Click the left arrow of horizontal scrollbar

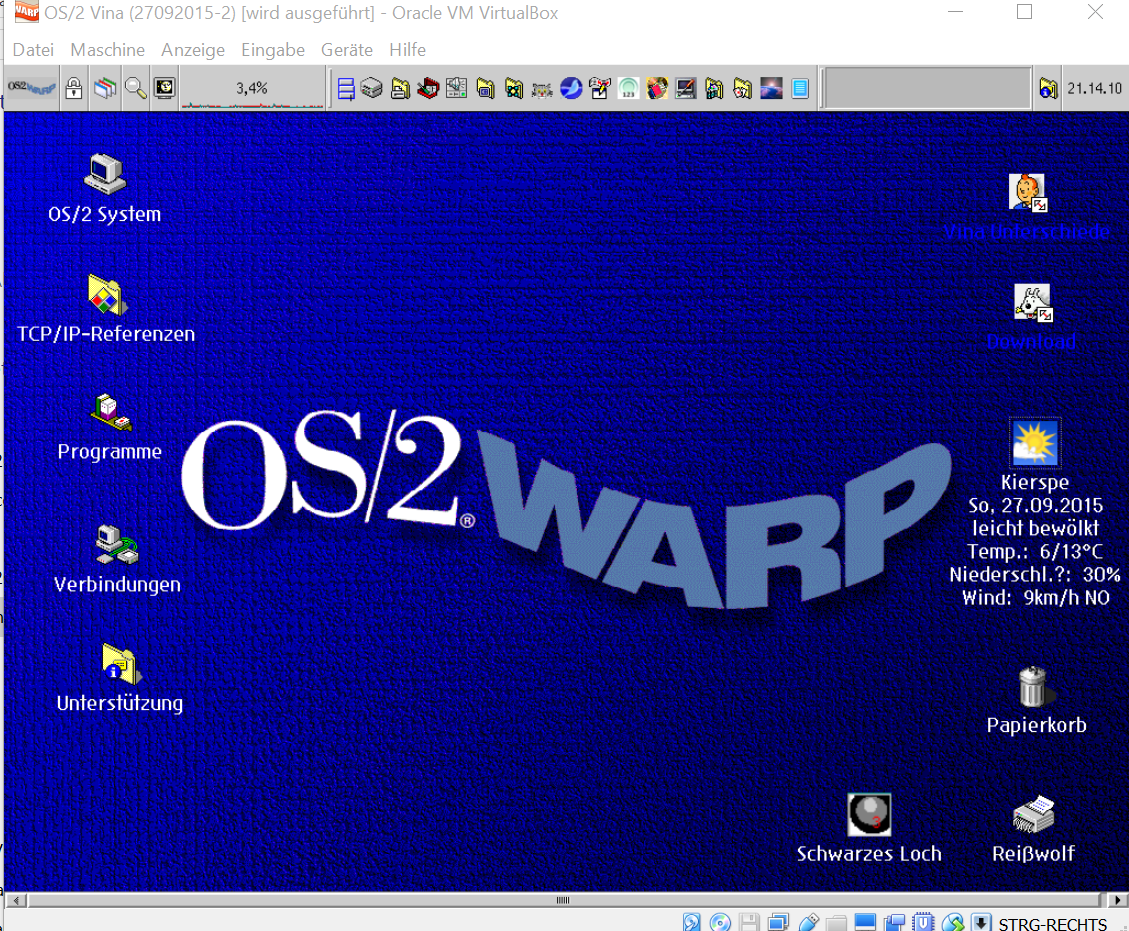(x=16, y=900)
